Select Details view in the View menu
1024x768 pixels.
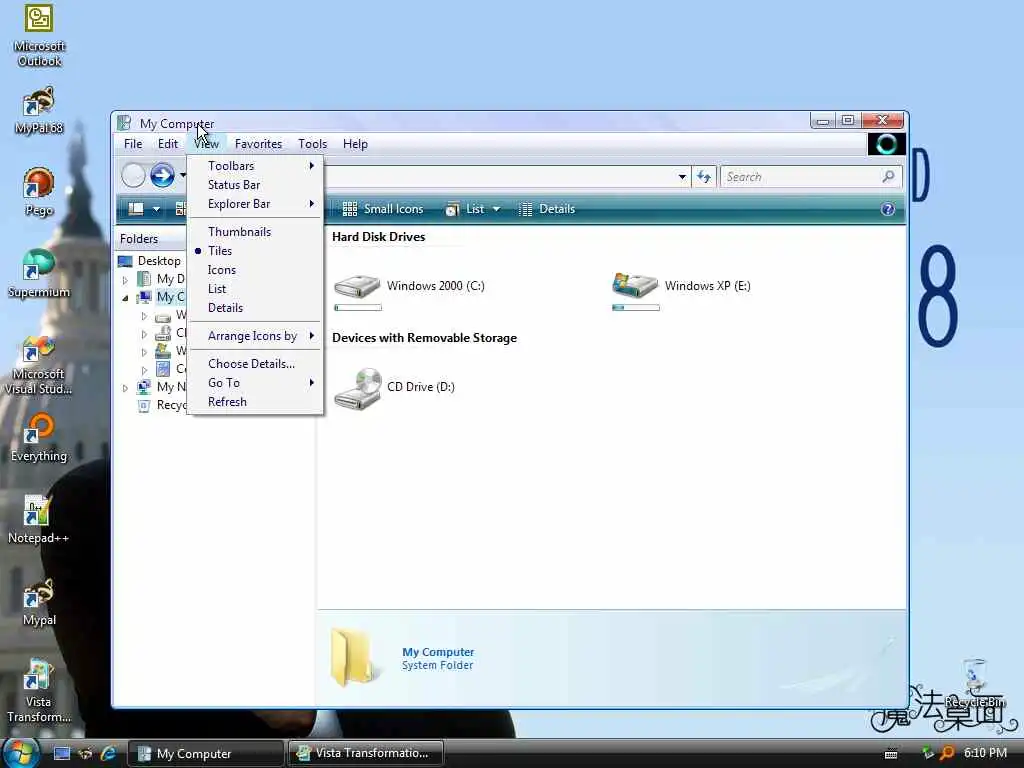[x=255, y=308]
